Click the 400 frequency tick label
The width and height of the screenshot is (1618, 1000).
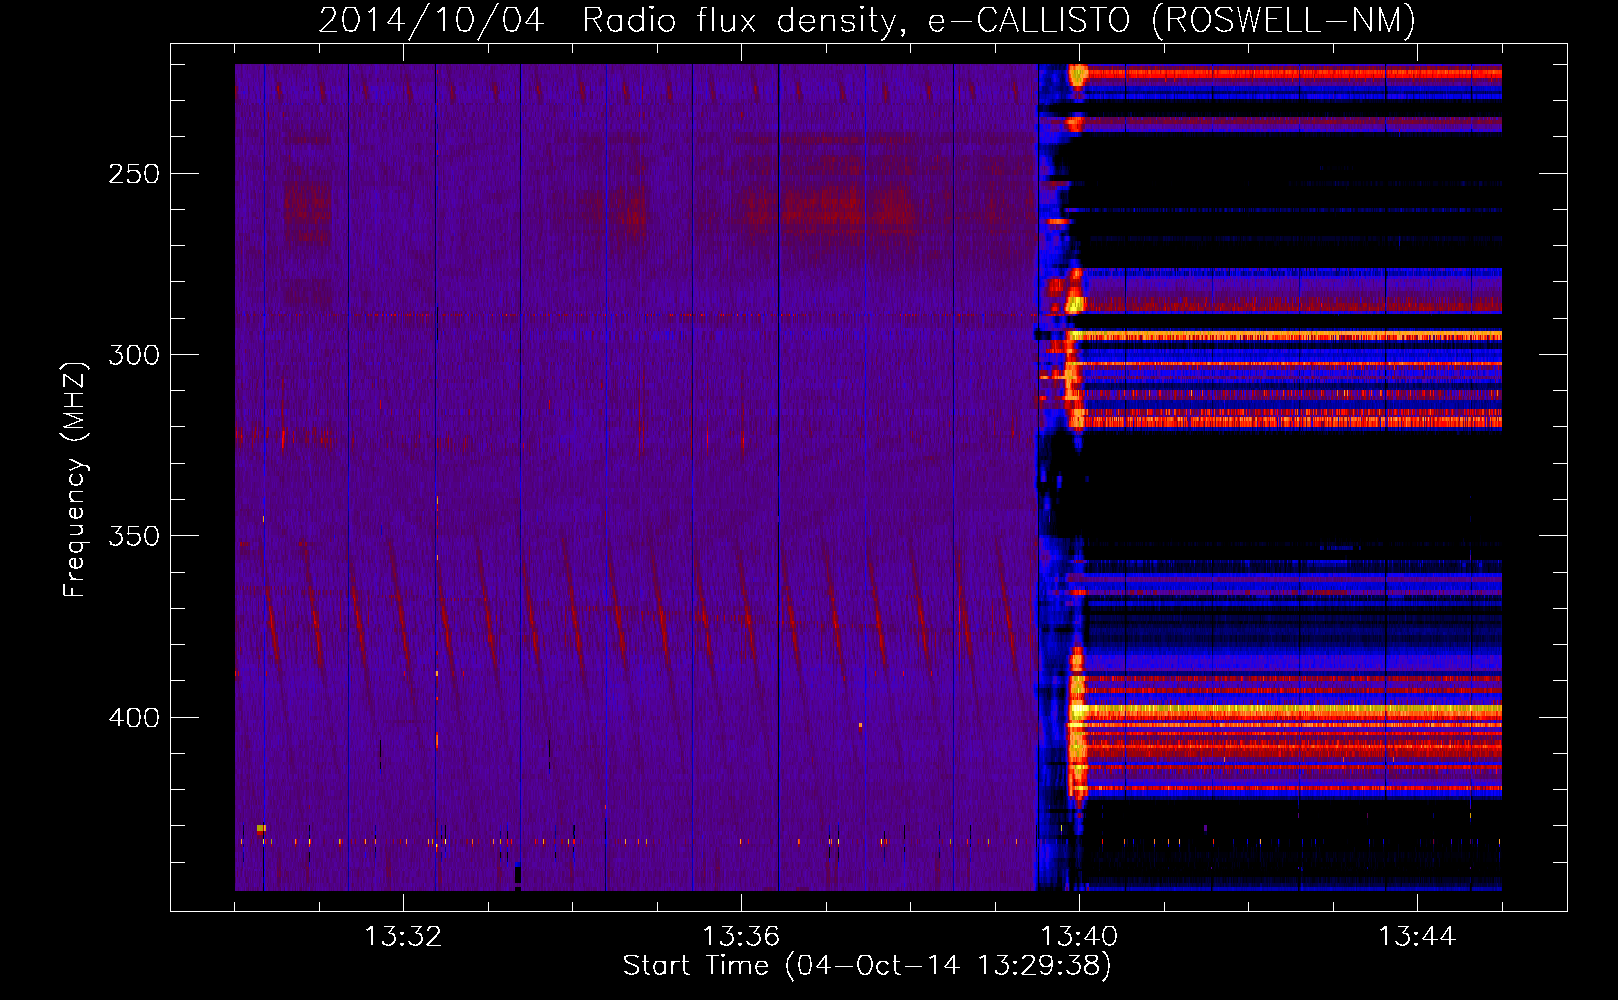pyautogui.click(x=133, y=718)
